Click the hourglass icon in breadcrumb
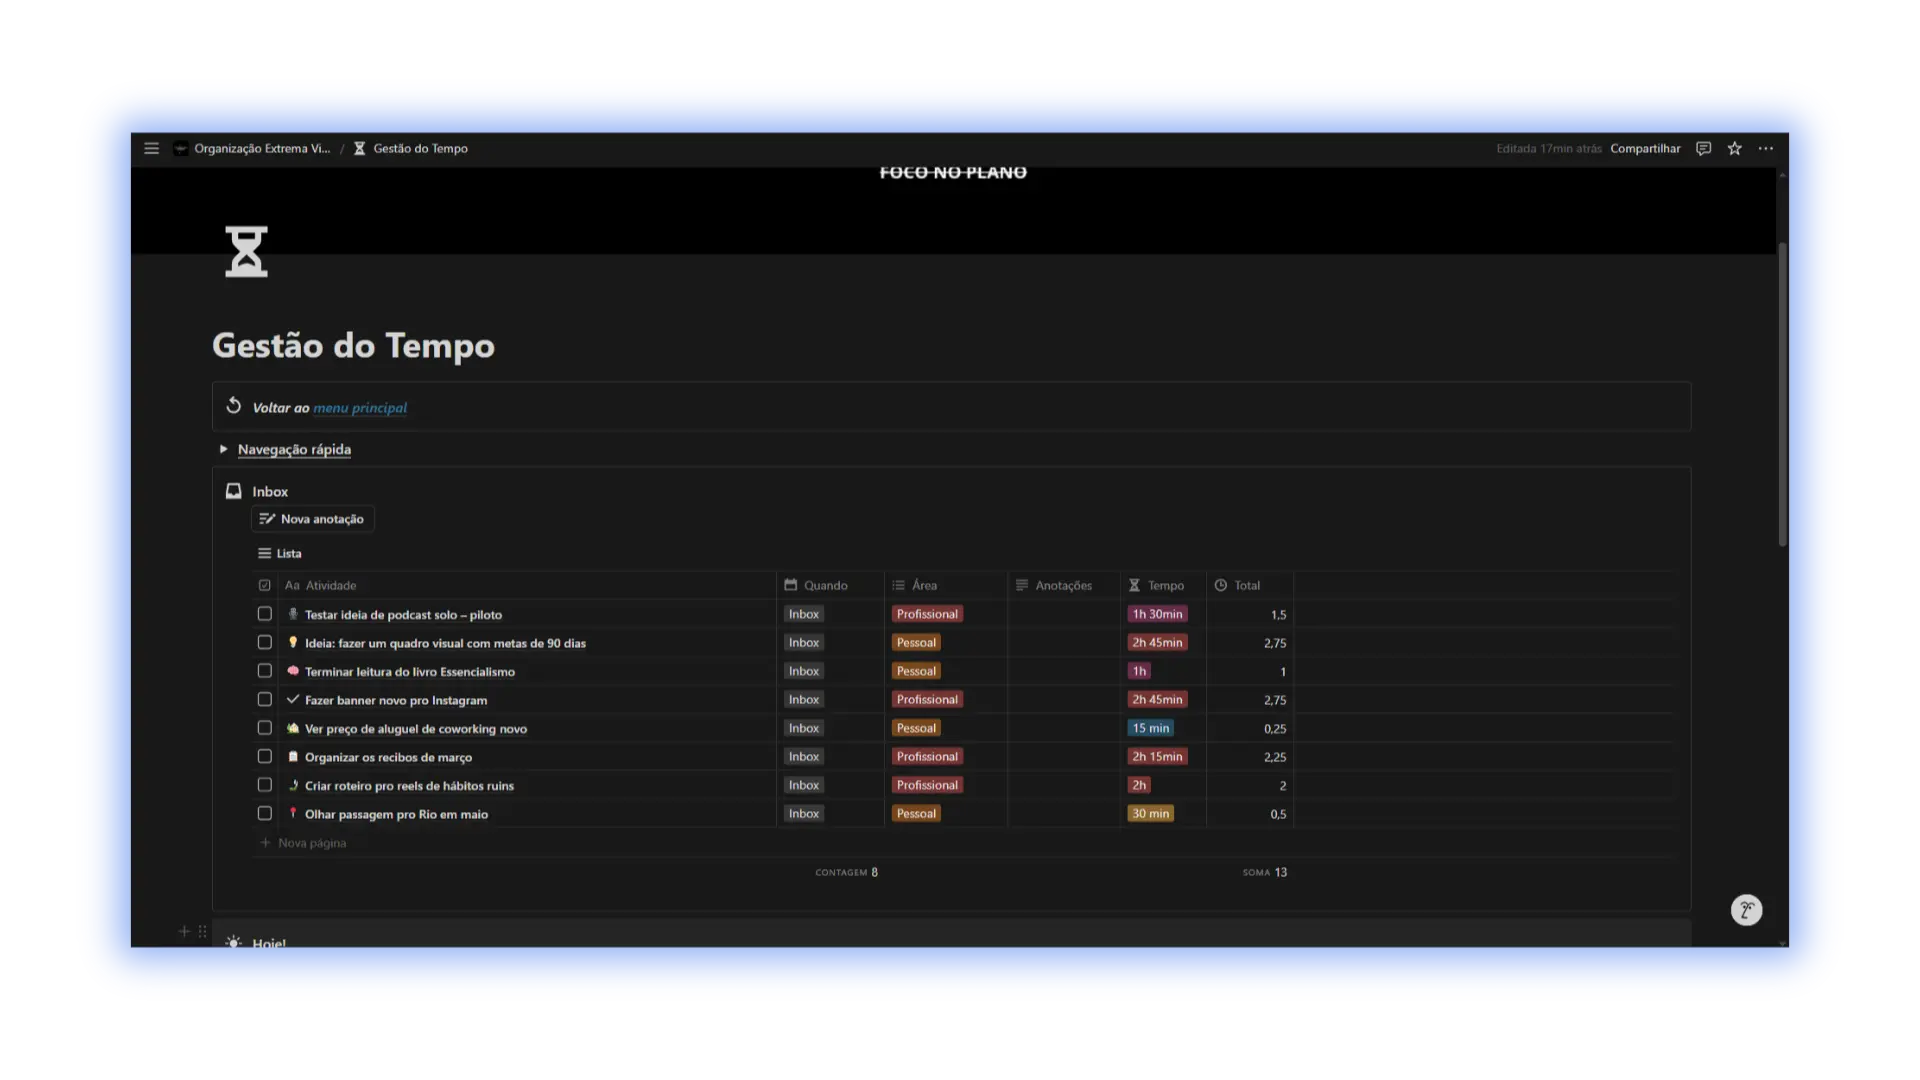 coord(359,148)
